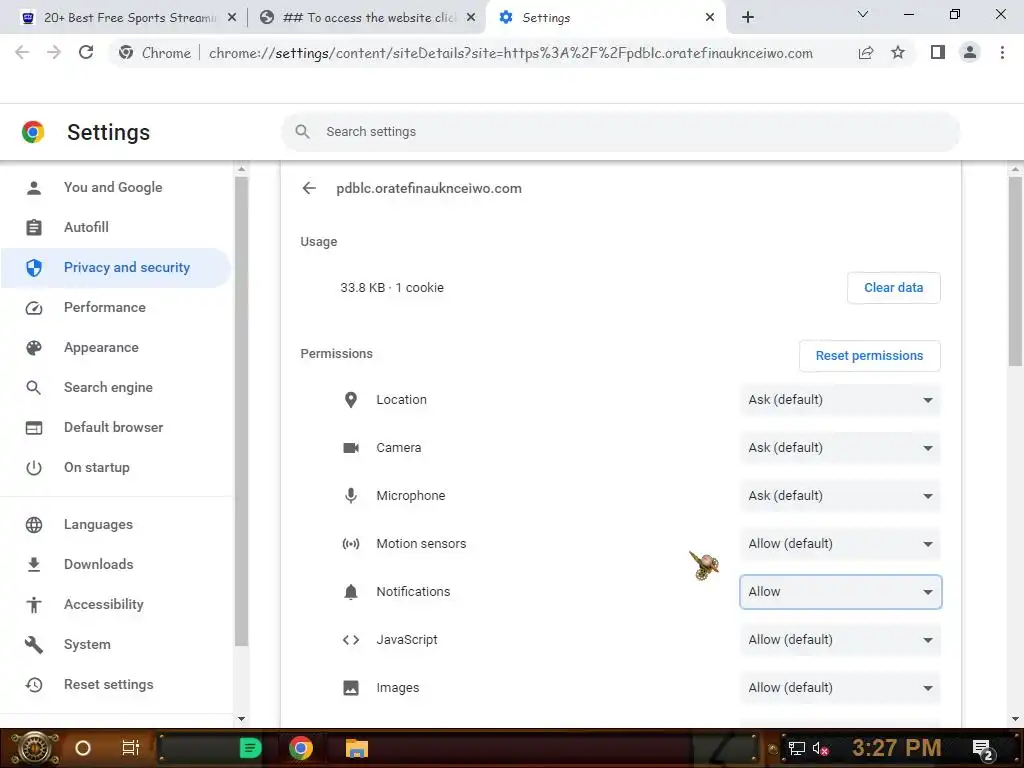This screenshot has height=768, width=1024.
Task: Click the Images permission icon
Action: coord(351,688)
